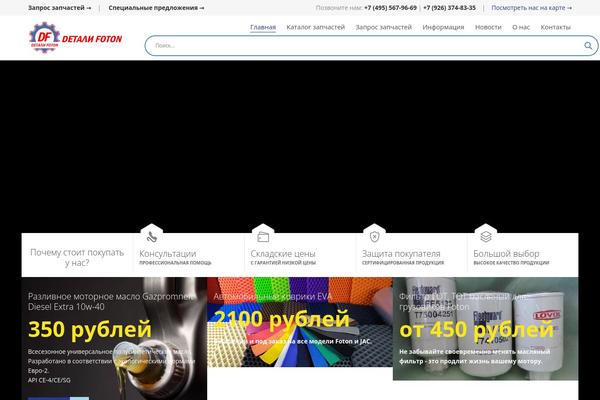The image size is (600, 400).
Task: Click the Защита покупателя heading
Action: click(x=401, y=253)
